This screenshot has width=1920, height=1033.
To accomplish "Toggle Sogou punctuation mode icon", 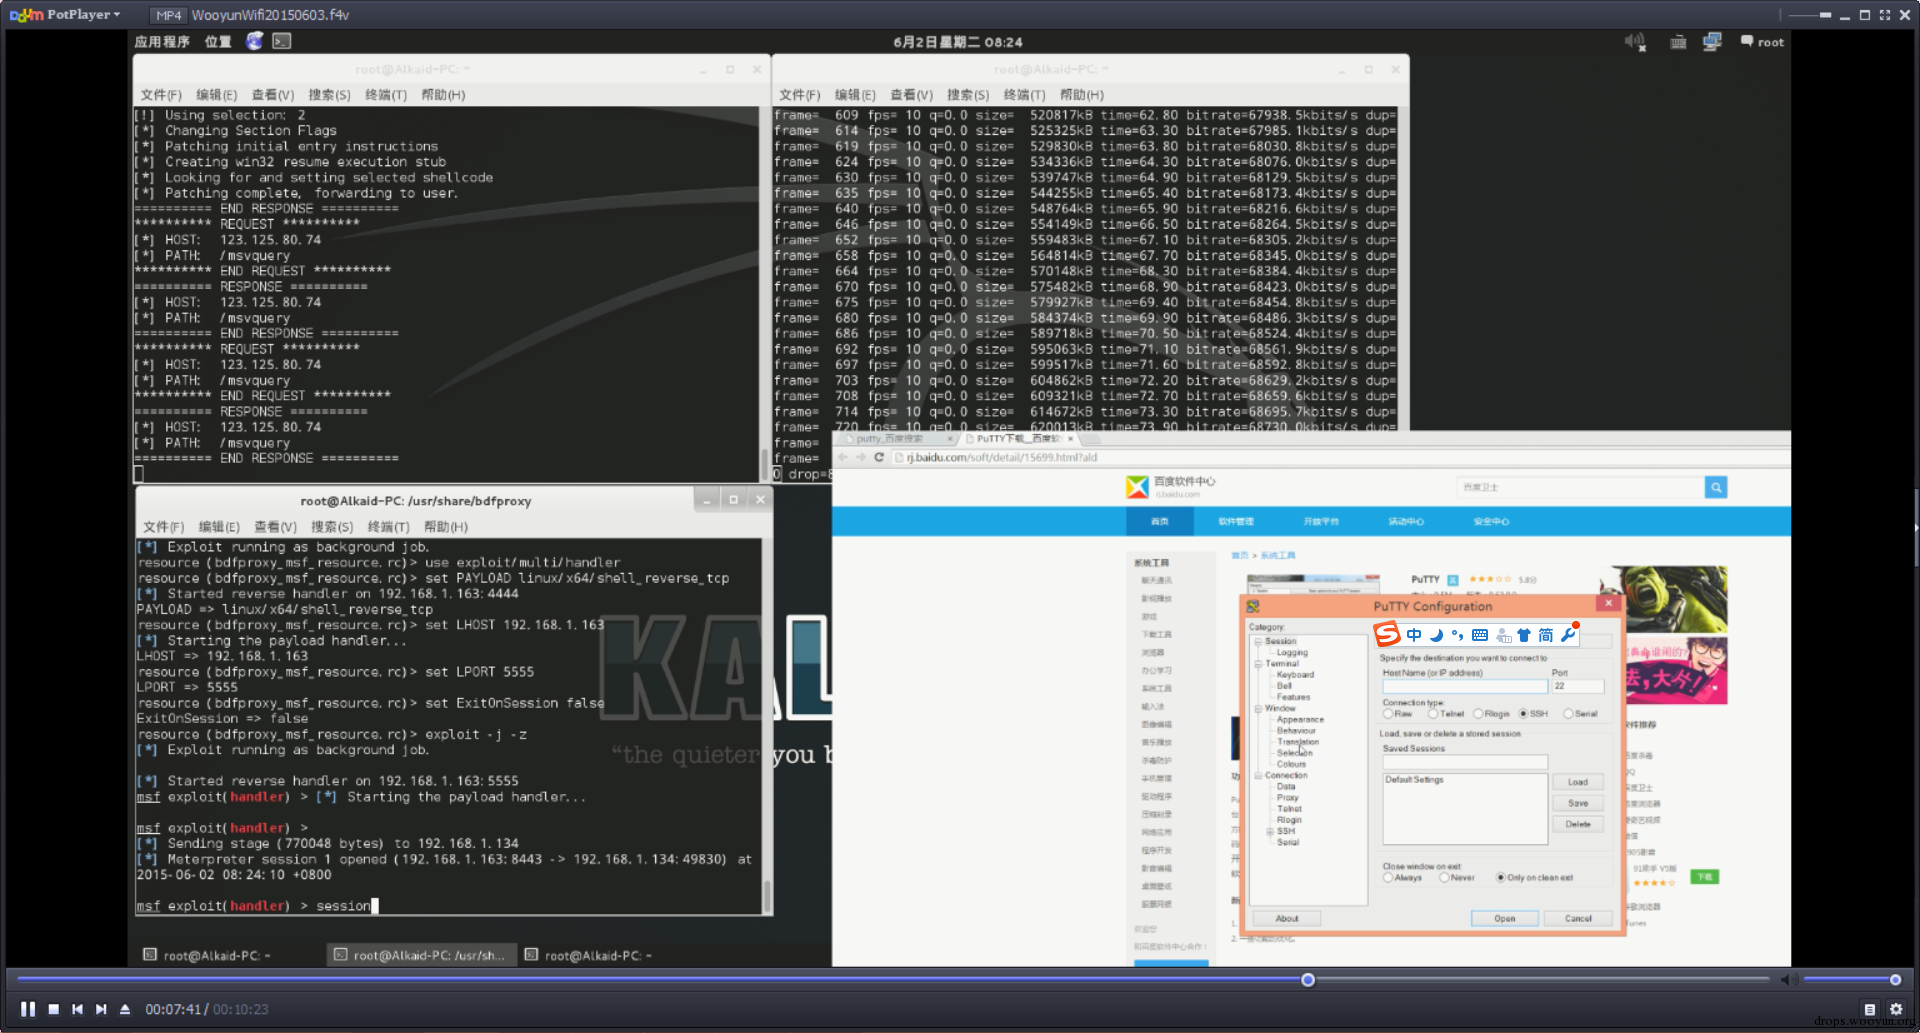I will (1458, 635).
